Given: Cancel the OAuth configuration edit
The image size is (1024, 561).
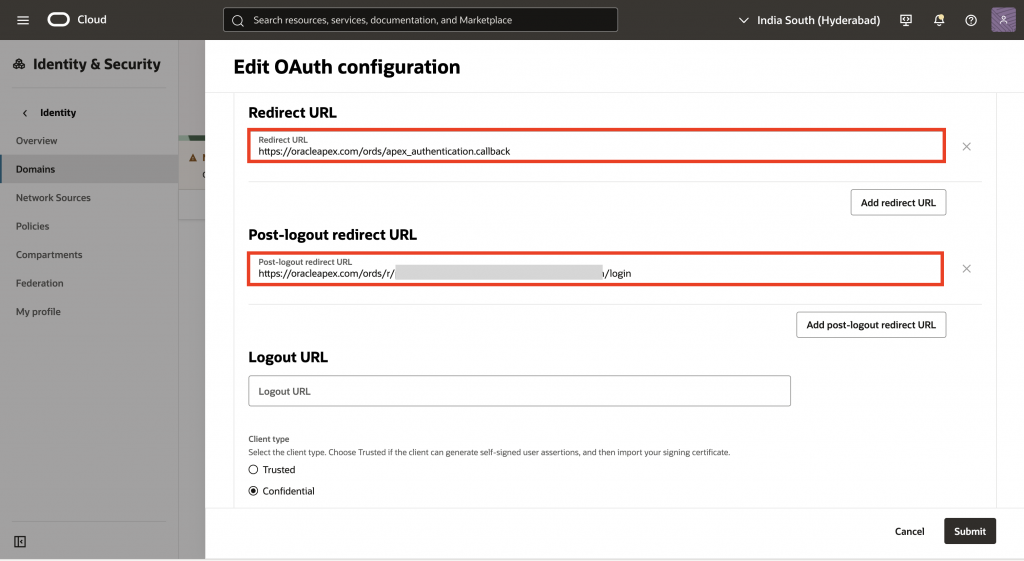Looking at the screenshot, I should [x=909, y=531].
